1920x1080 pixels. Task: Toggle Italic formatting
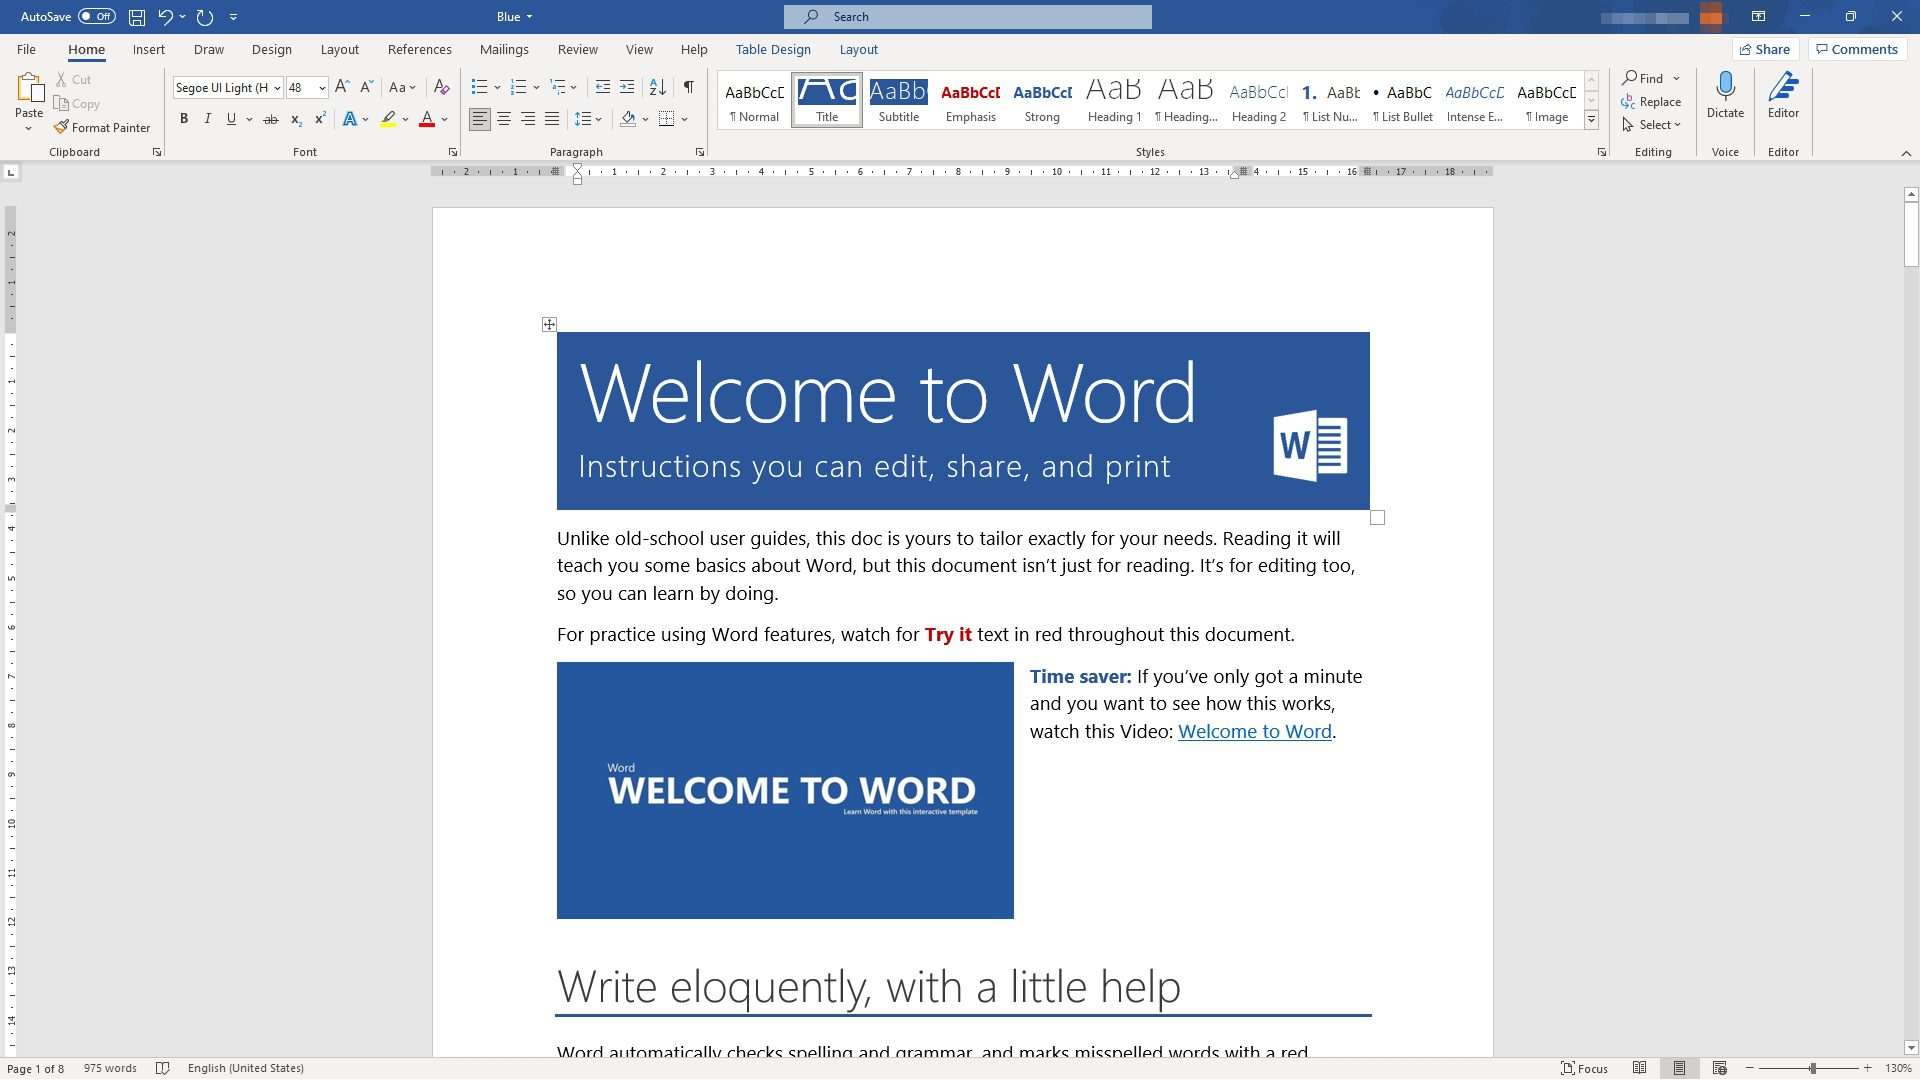click(207, 119)
